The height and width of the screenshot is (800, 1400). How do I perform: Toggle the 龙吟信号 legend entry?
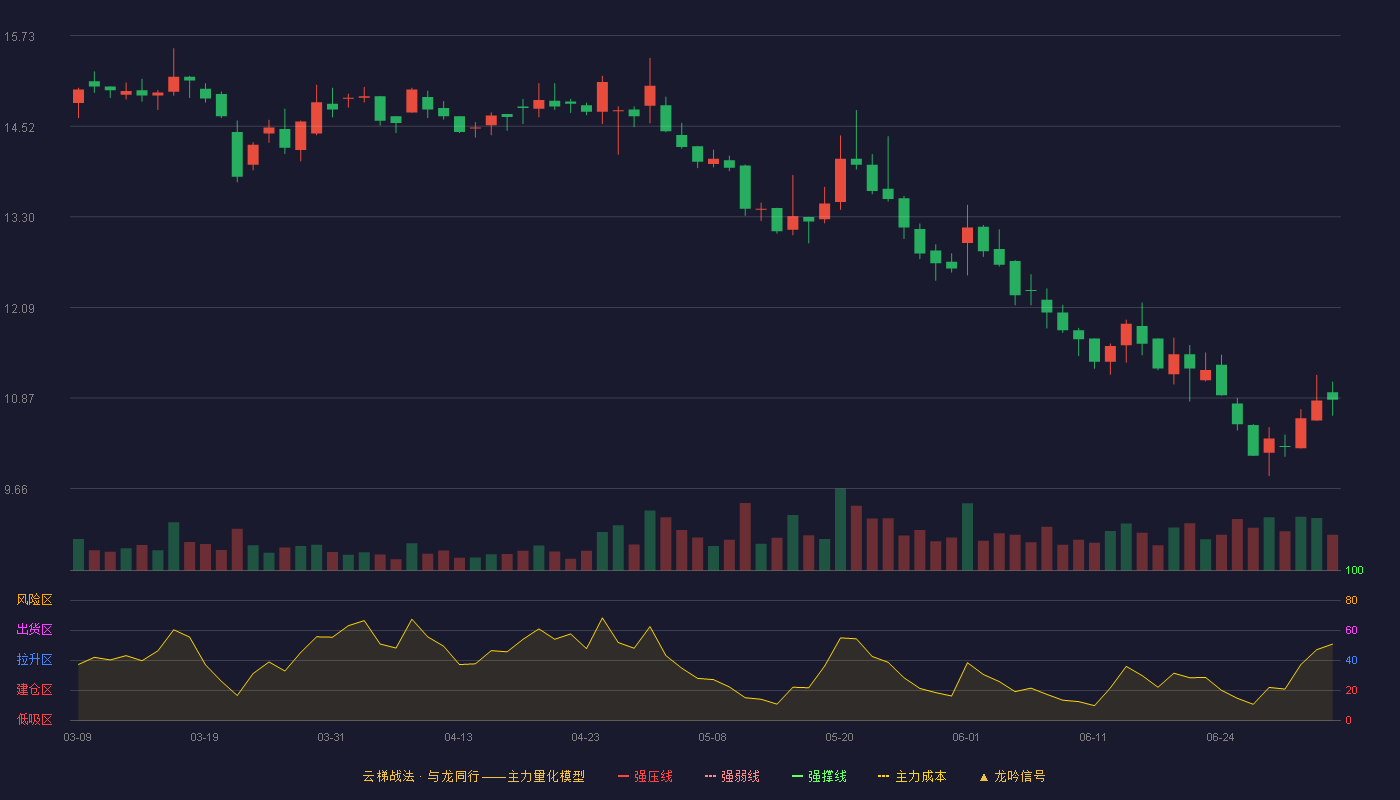(x=1012, y=776)
